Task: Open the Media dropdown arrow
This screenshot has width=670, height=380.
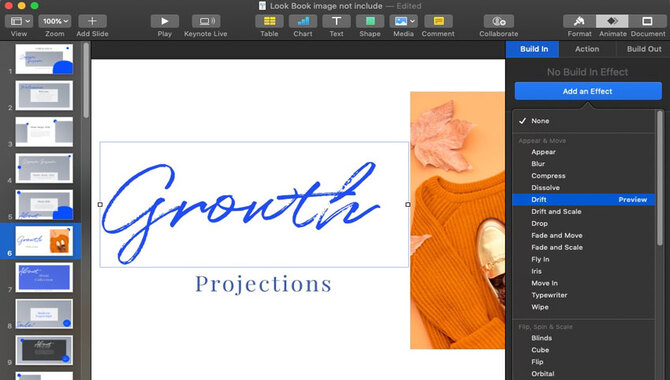Action: [x=412, y=21]
